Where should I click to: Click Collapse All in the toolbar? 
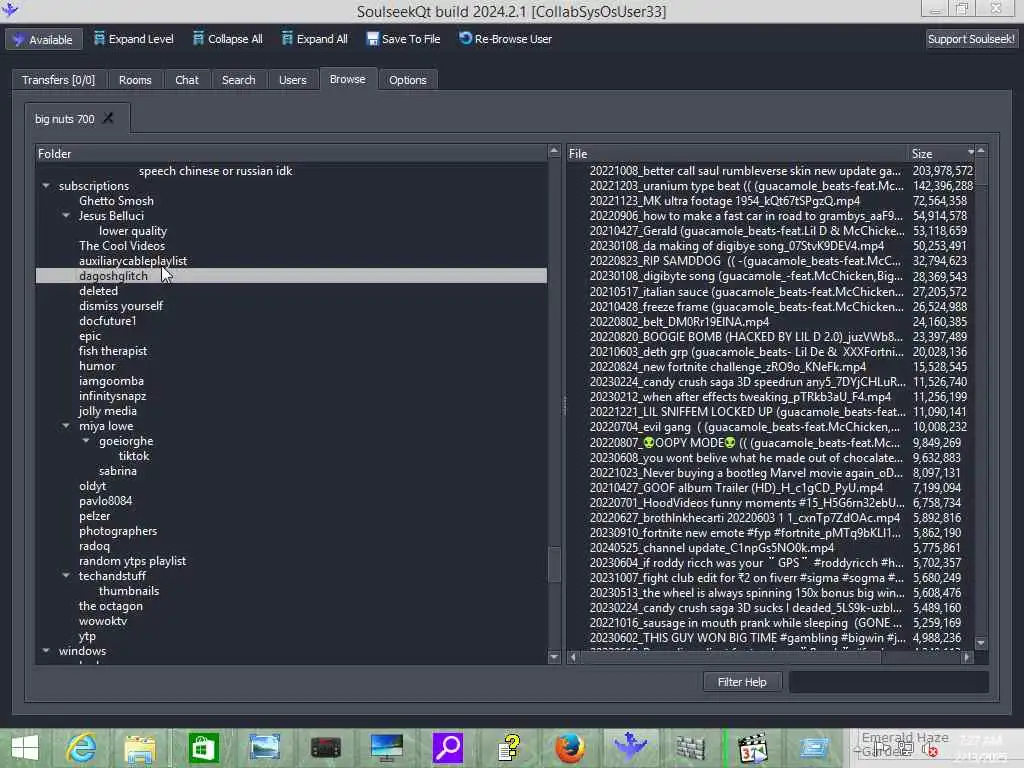(x=228, y=39)
